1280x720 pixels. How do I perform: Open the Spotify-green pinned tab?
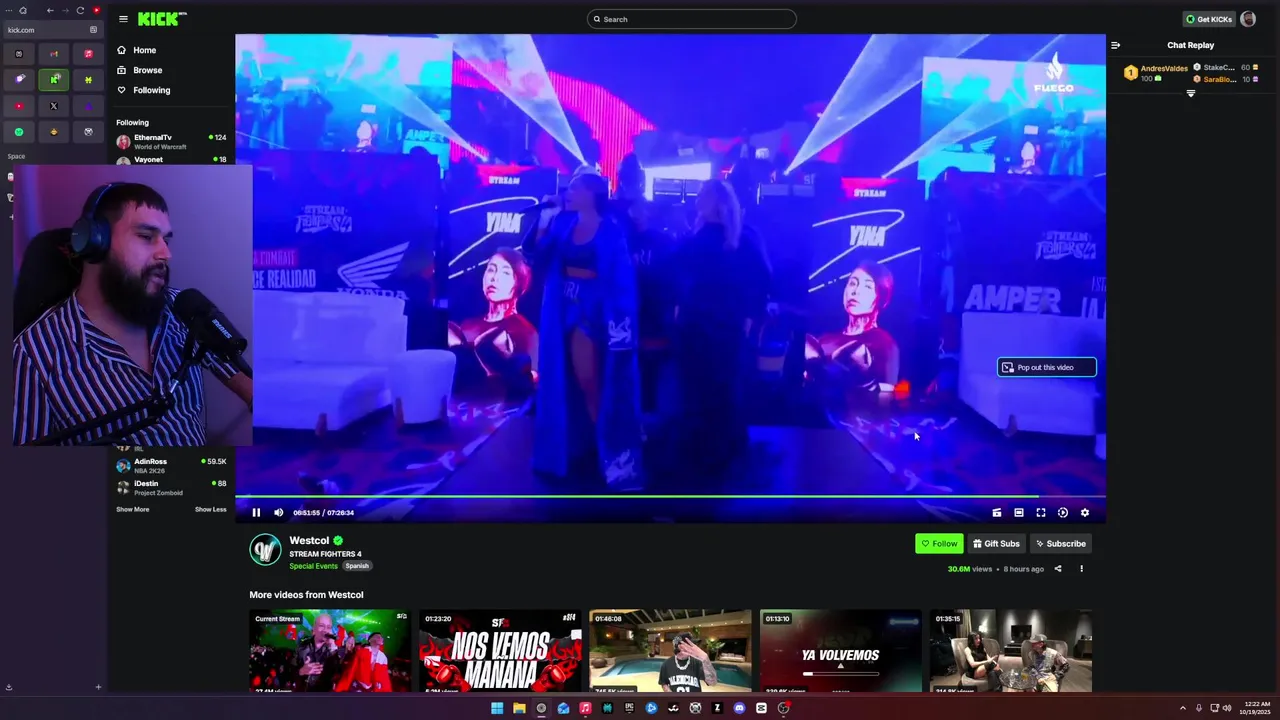19,131
